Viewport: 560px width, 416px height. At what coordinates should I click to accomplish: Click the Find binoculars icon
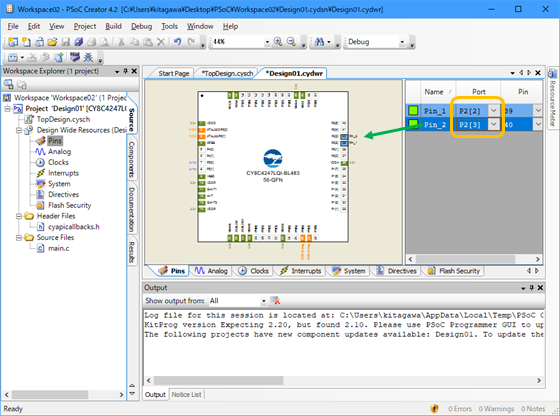click(319, 42)
